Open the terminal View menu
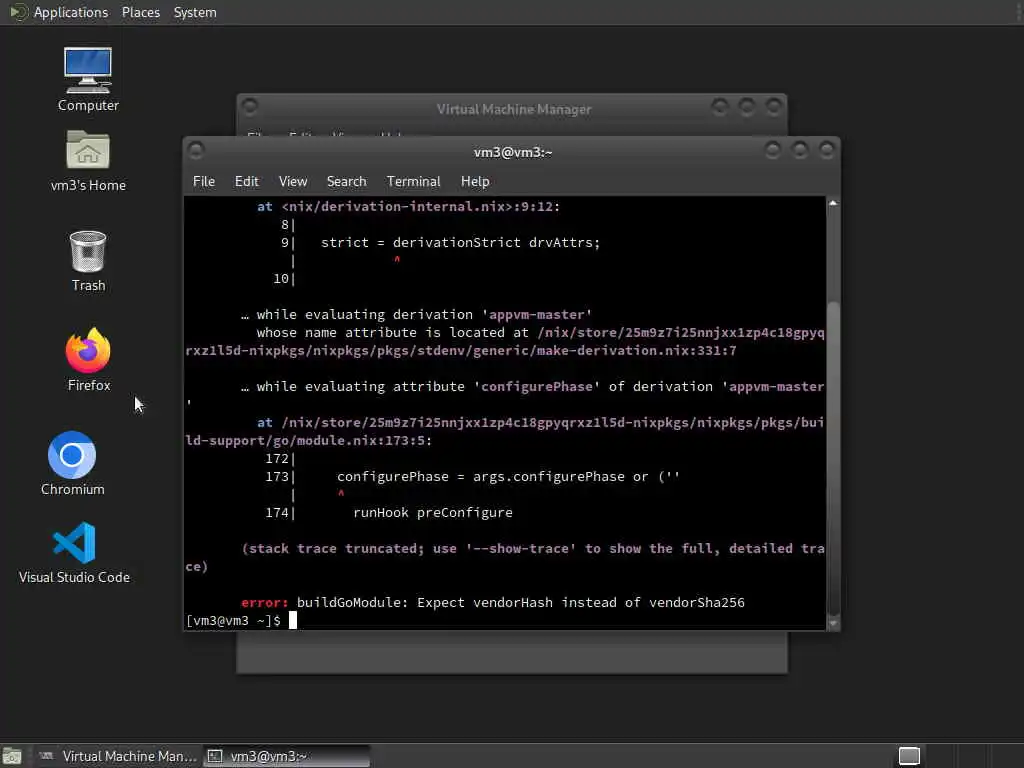The width and height of the screenshot is (1024, 768). (293, 182)
